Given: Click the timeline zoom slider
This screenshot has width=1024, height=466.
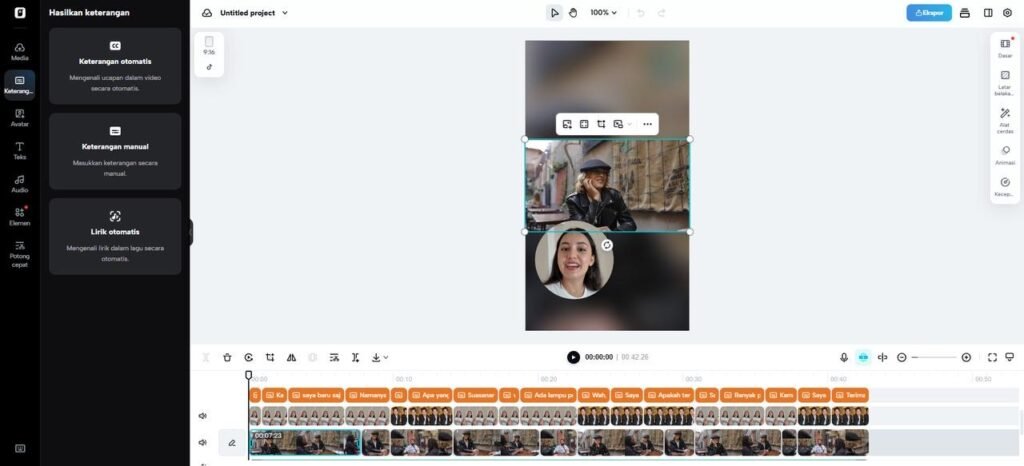Looking at the screenshot, I should pyautogui.click(x=934, y=357).
